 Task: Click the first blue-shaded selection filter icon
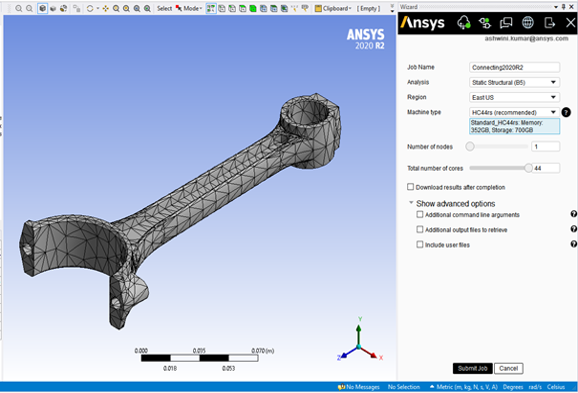pyautogui.click(x=263, y=8)
